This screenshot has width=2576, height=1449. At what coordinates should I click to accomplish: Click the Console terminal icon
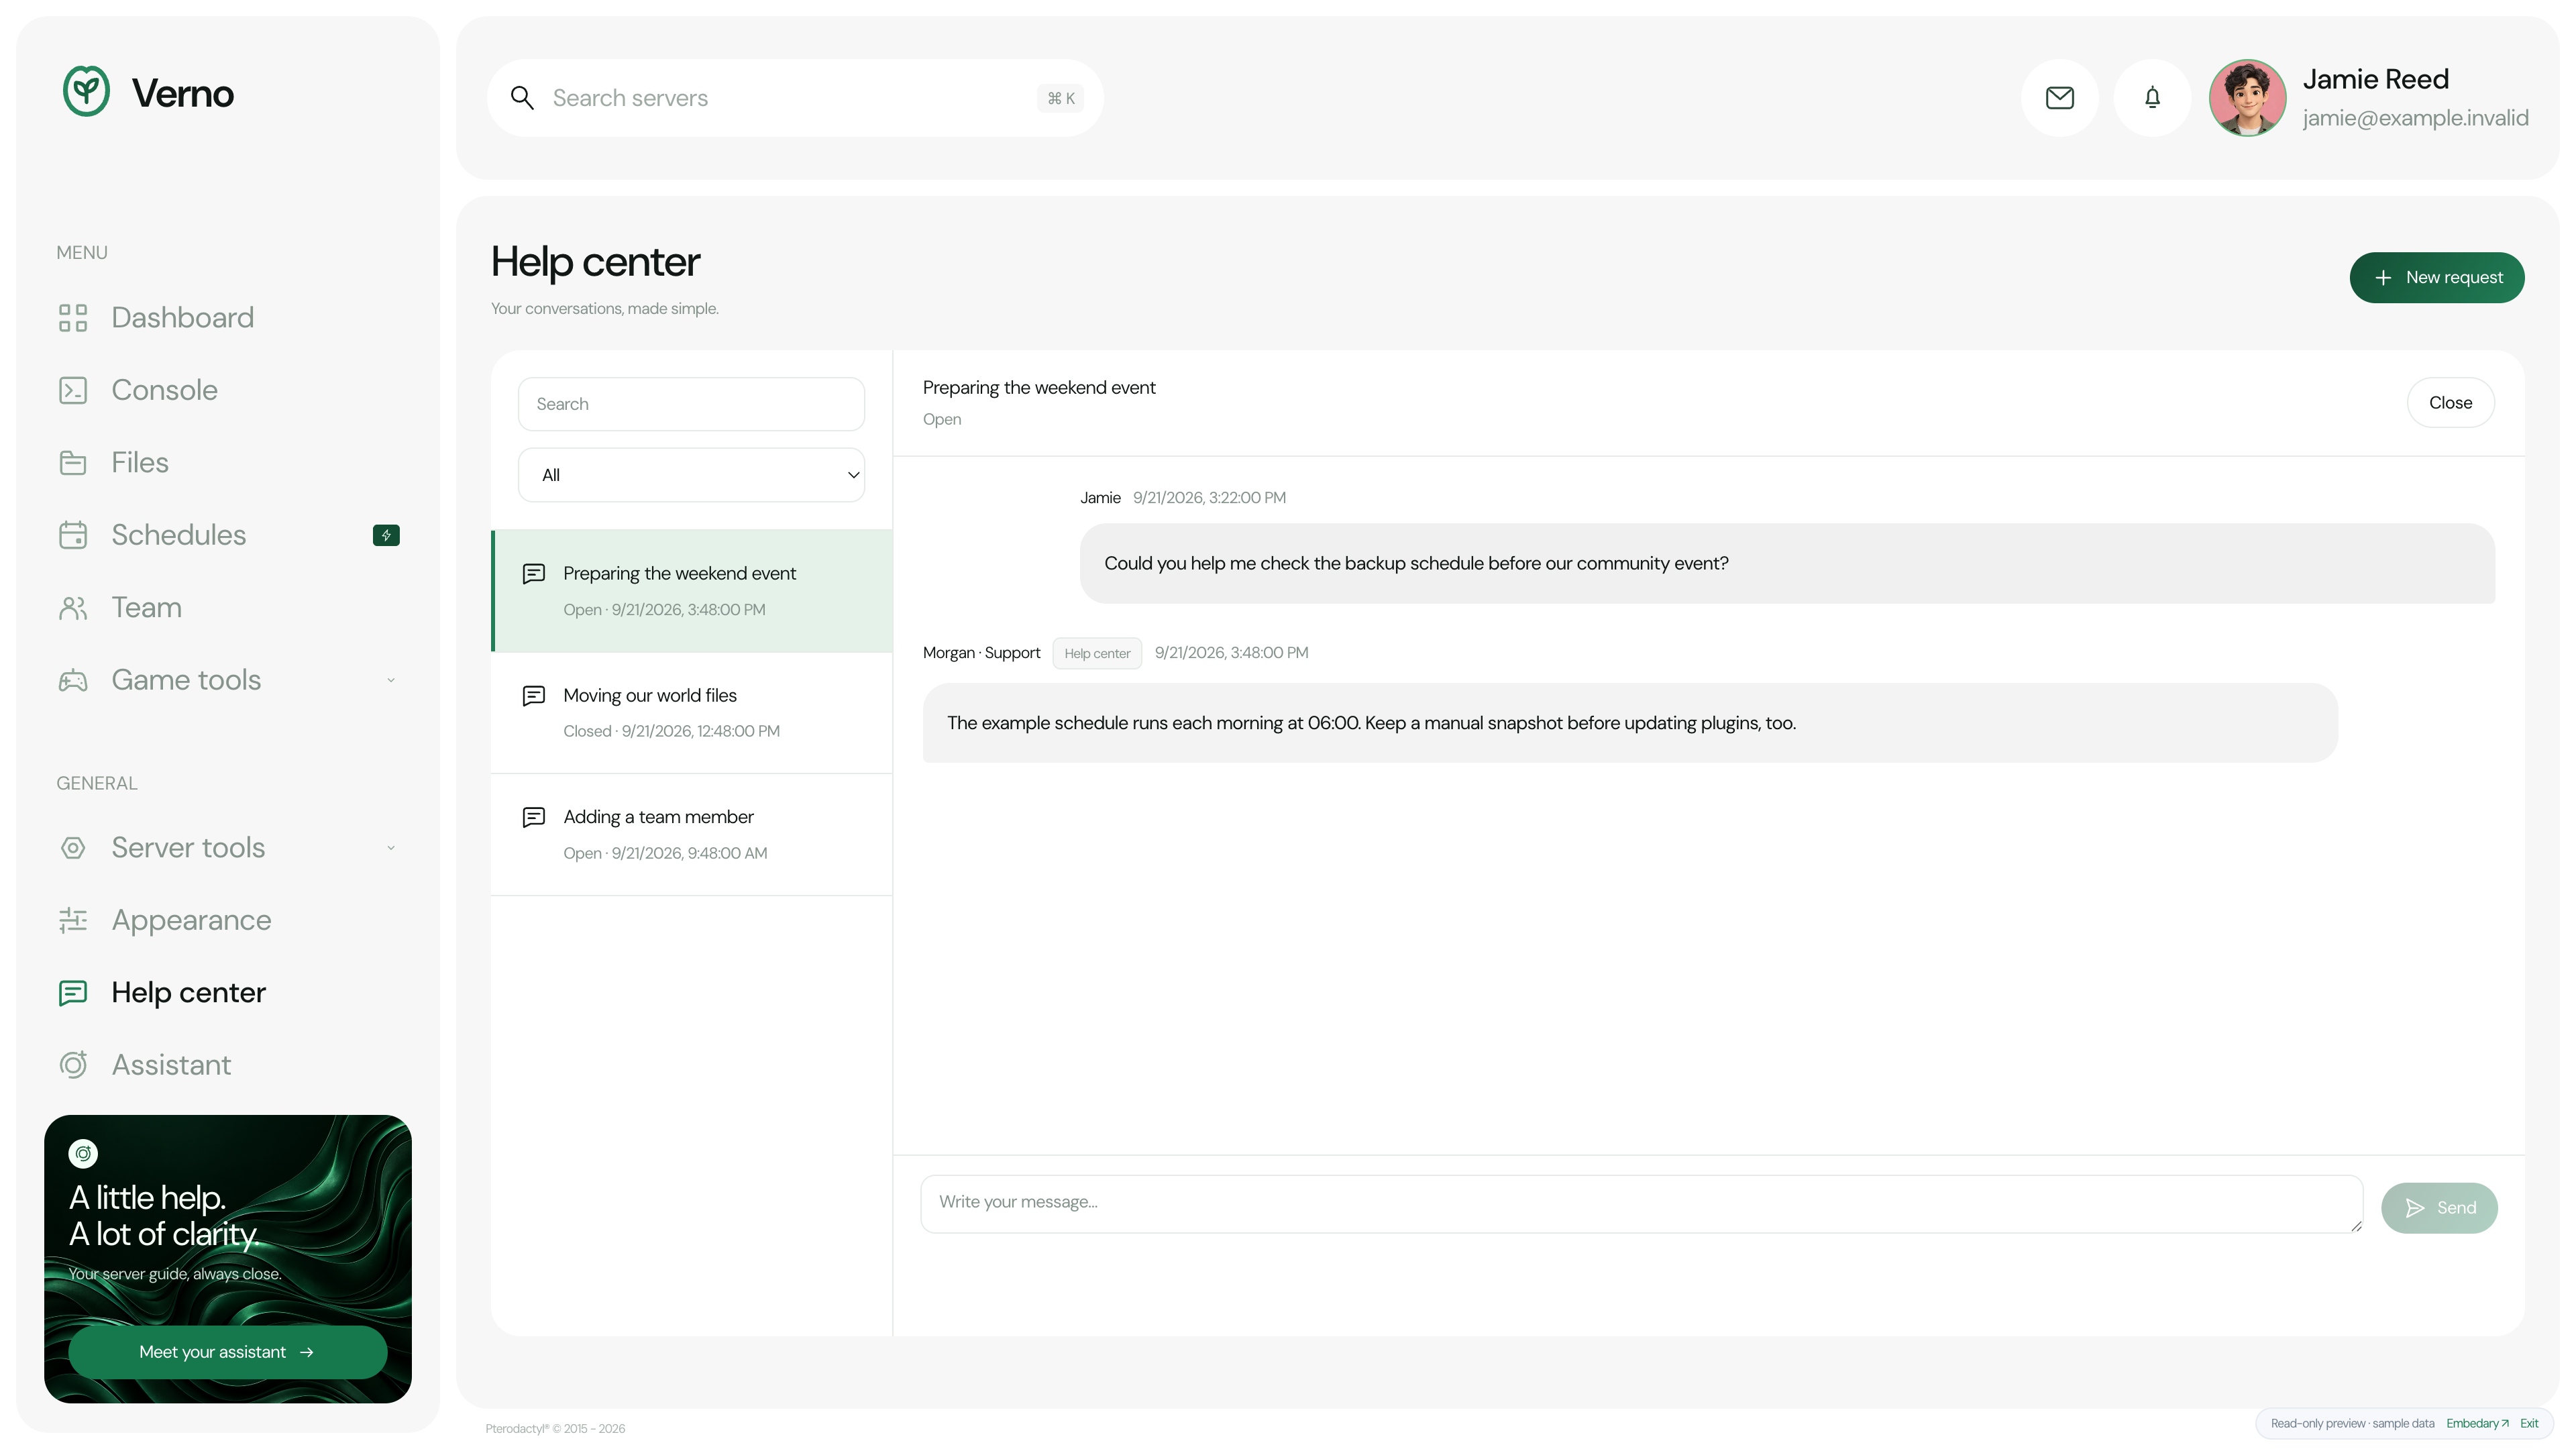click(x=73, y=390)
